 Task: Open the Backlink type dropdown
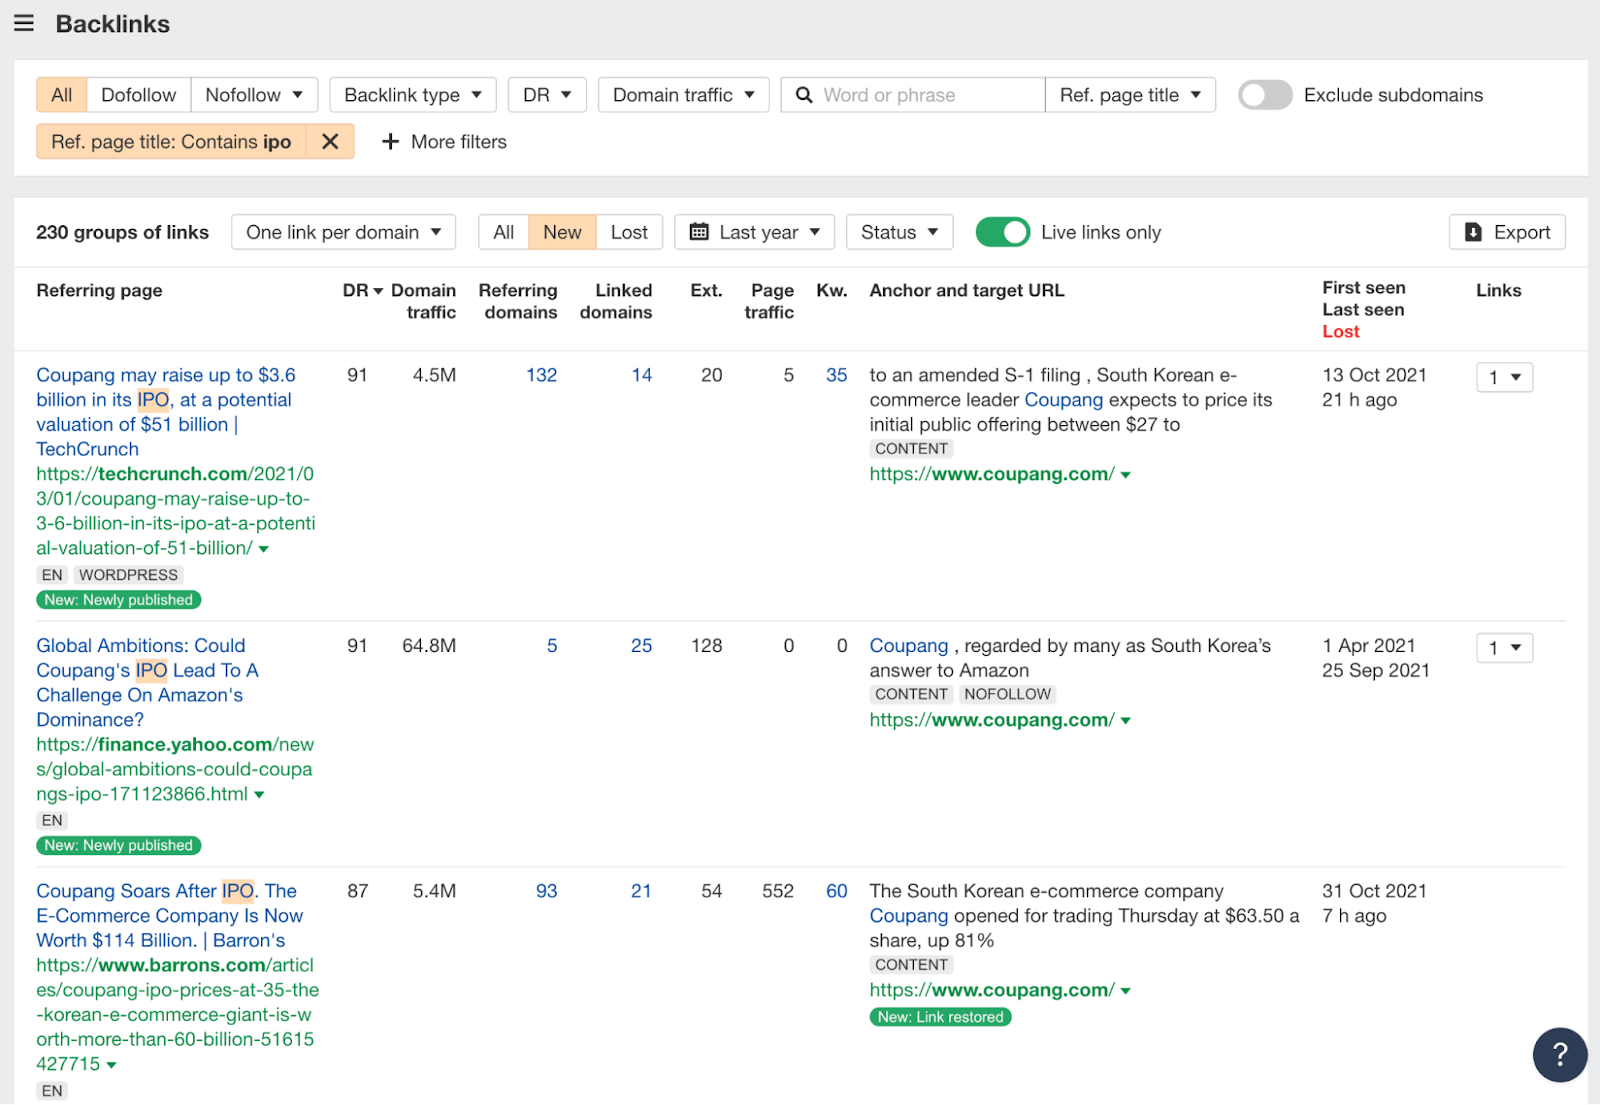click(x=412, y=94)
